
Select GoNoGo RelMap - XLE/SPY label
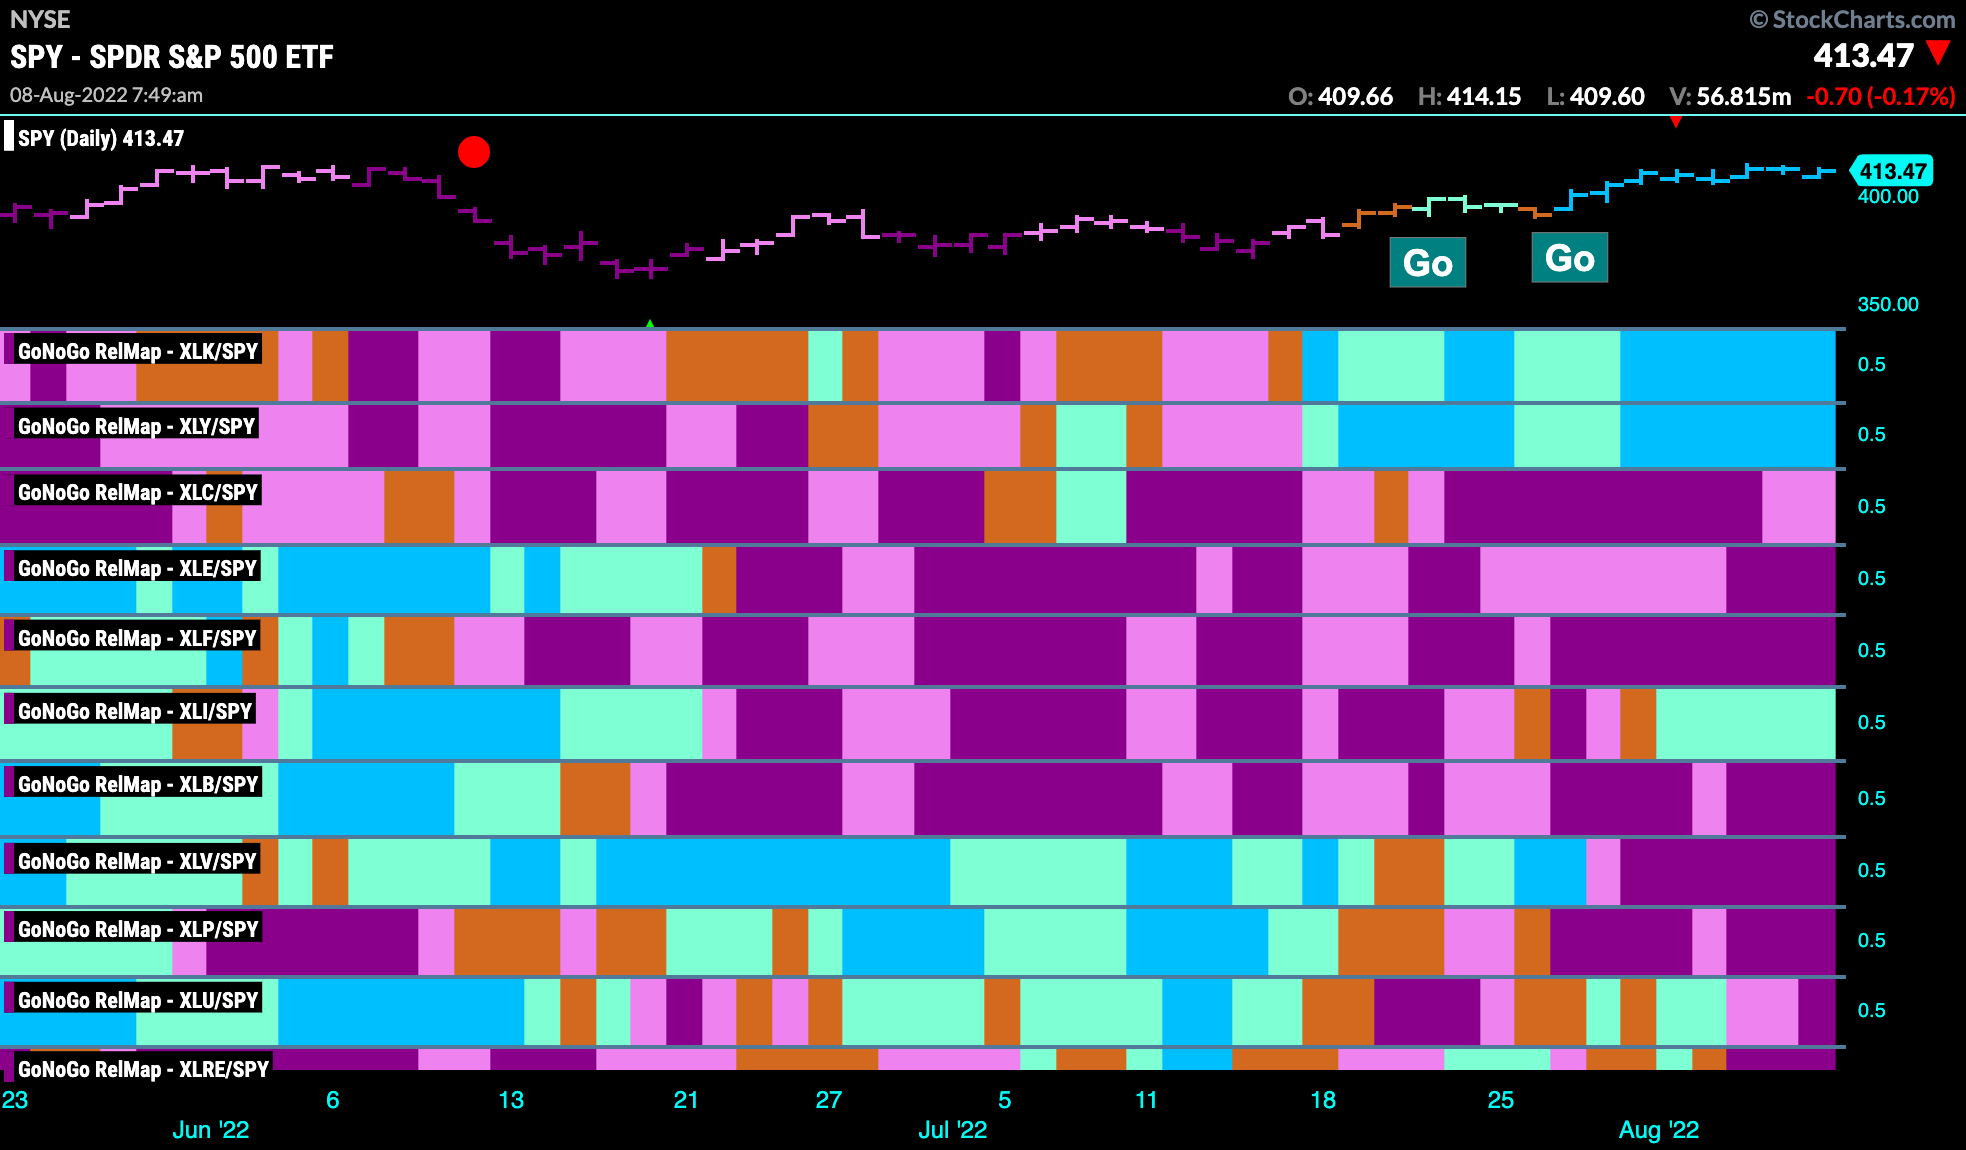tap(138, 568)
